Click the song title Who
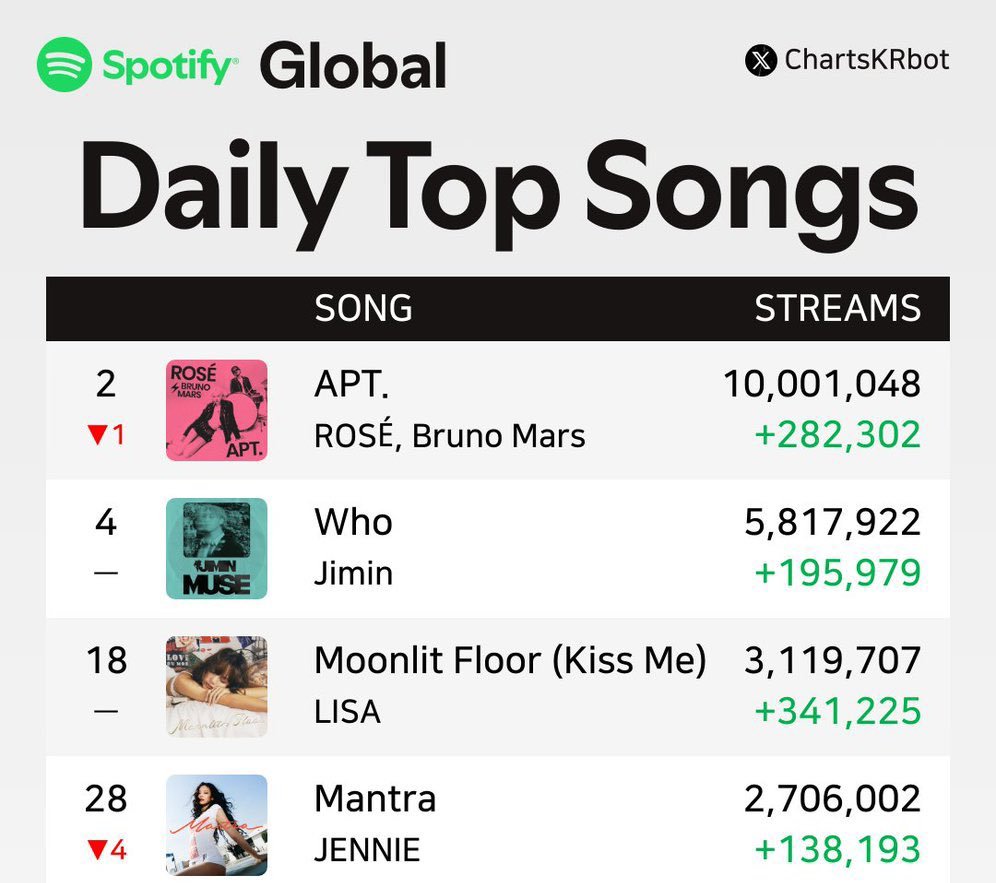The width and height of the screenshot is (996, 883). [x=353, y=522]
